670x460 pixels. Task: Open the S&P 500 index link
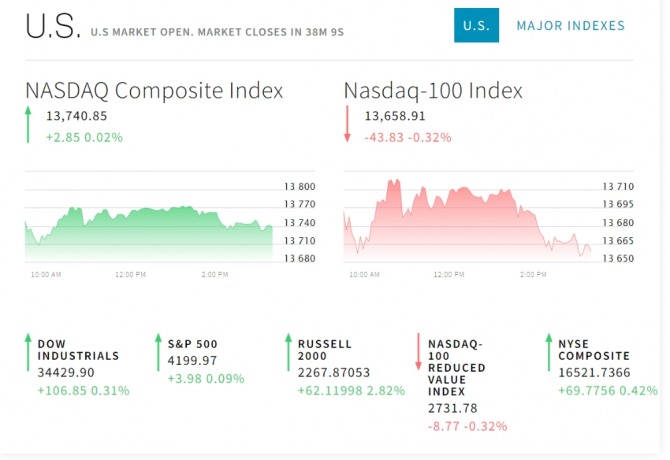point(193,343)
